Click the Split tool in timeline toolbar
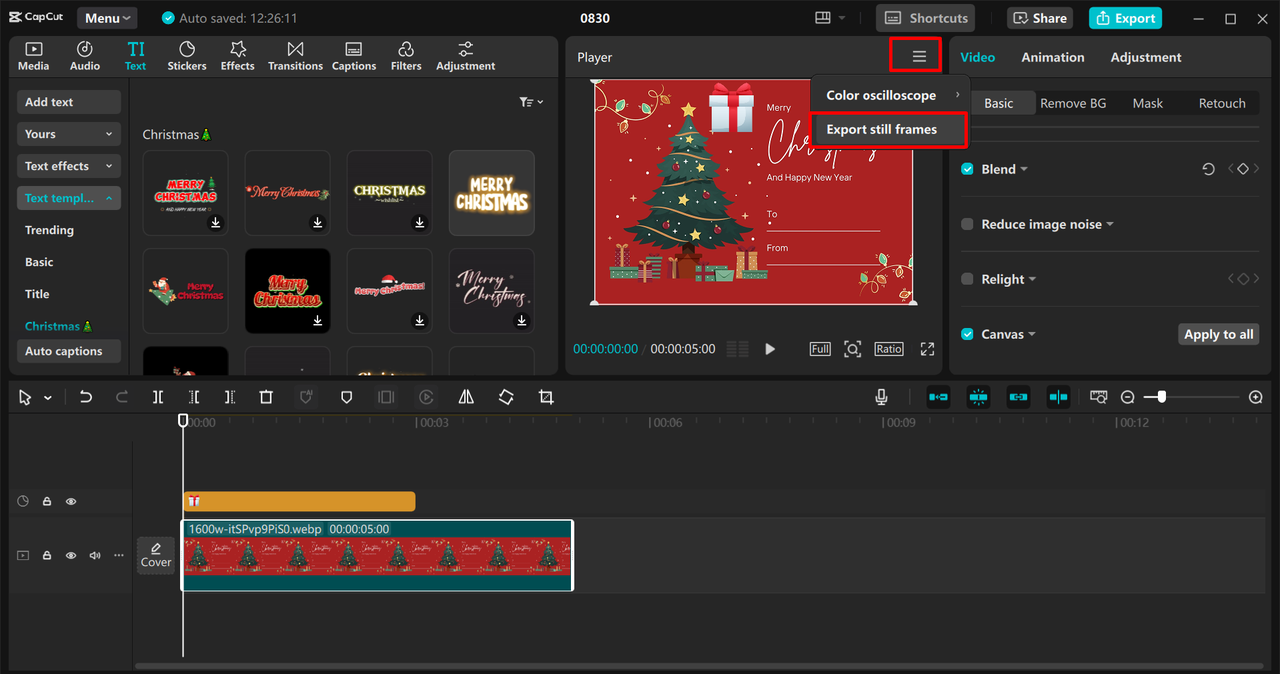This screenshot has height=674, width=1280. [158, 397]
